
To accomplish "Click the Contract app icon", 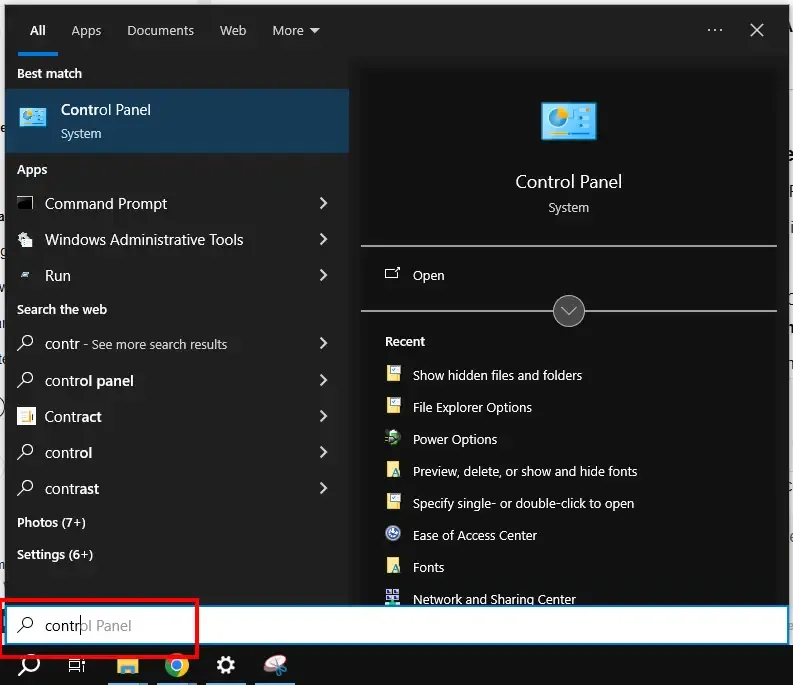I will coord(26,416).
